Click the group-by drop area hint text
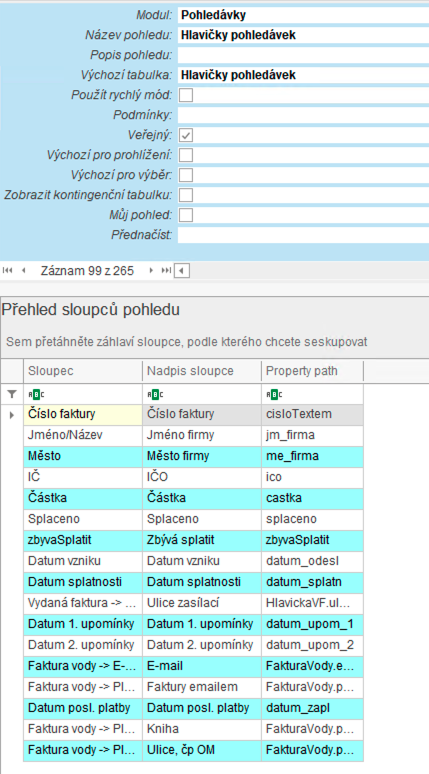 (x=187, y=342)
